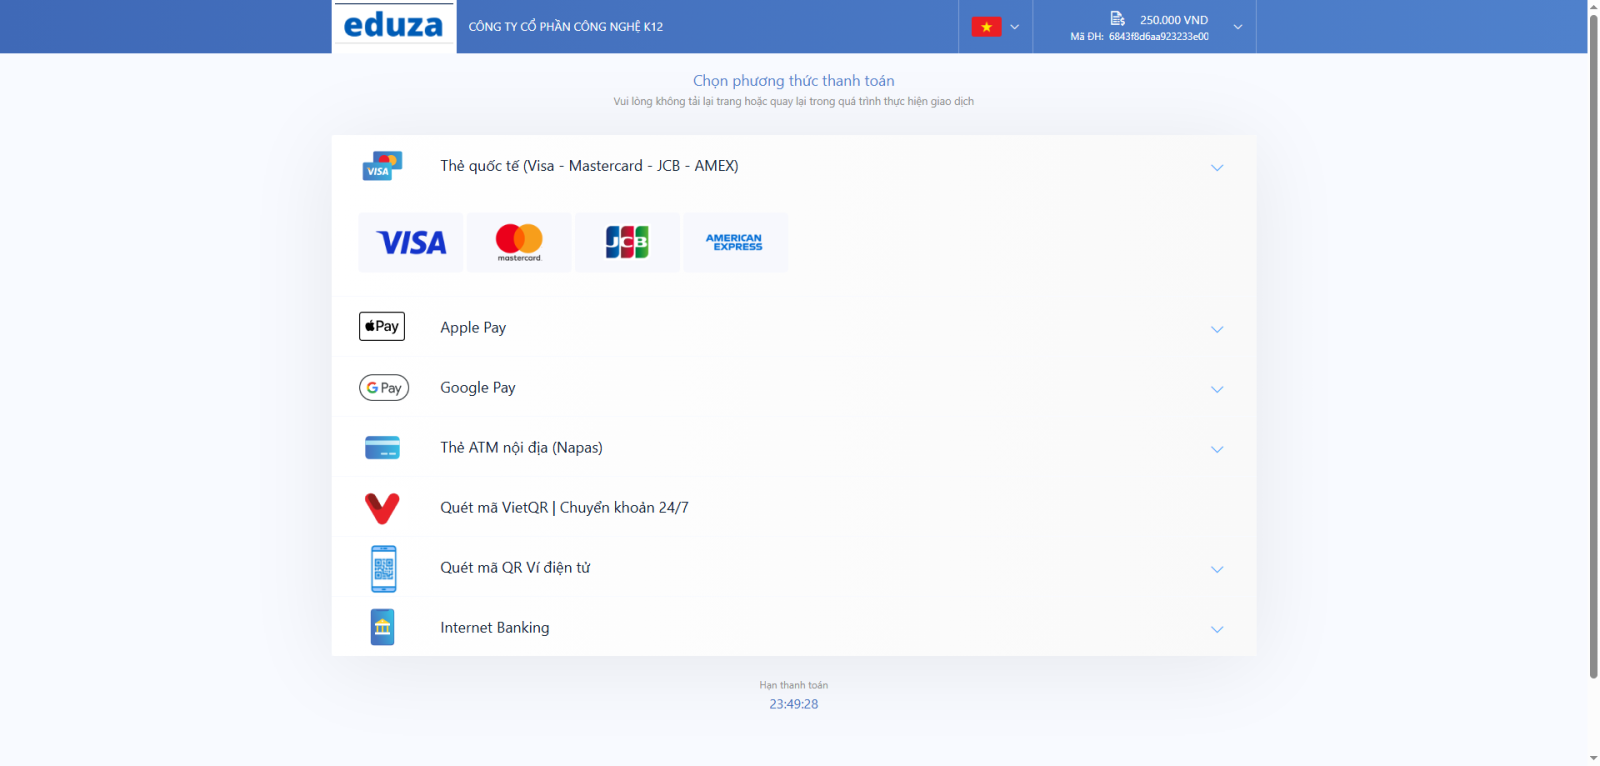Choose the Apple Pay payment method
This screenshot has height=766, width=1600.
(x=794, y=327)
